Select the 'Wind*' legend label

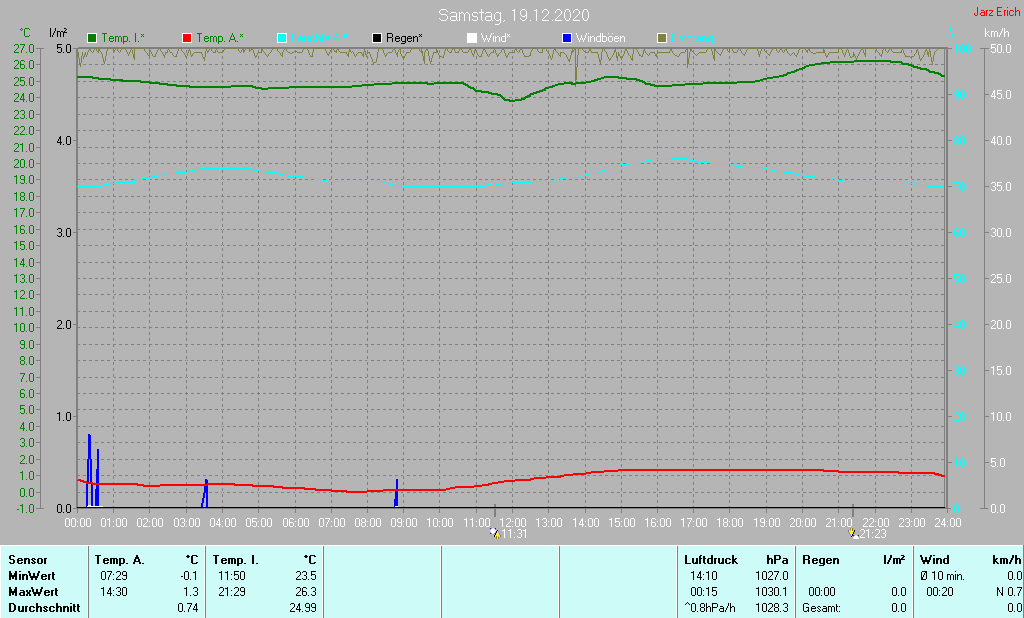496,39
